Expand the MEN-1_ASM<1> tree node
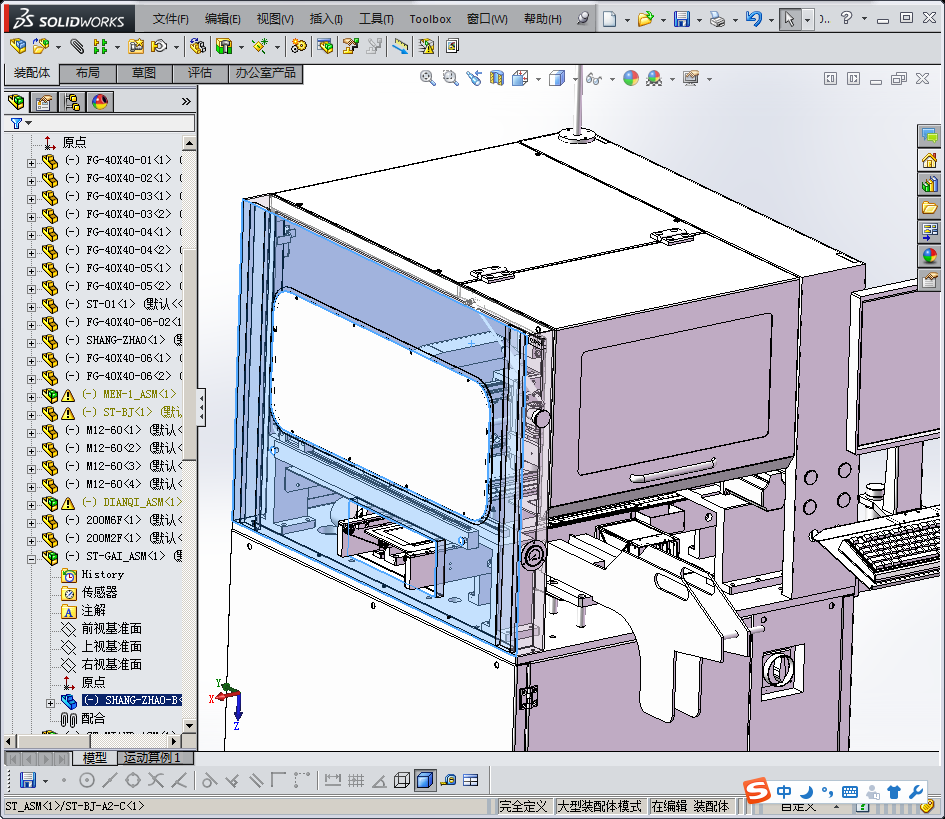The height and width of the screenshot is (819, 945). tap(31, 397)
